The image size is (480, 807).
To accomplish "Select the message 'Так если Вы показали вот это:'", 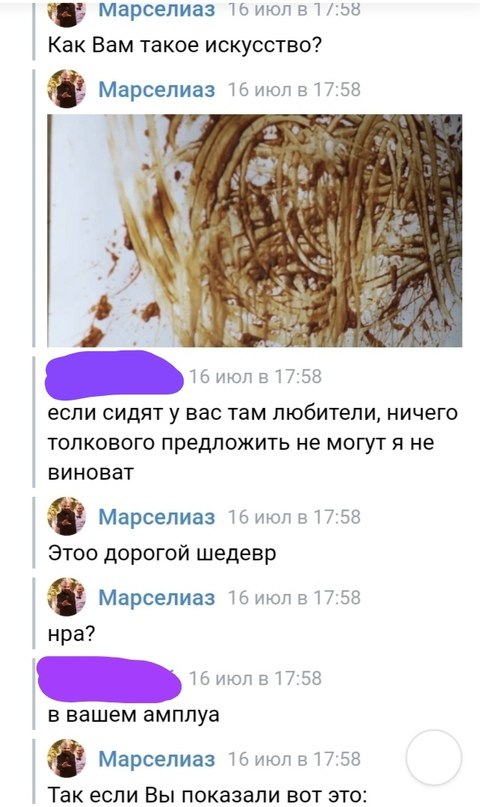I will click(x=207, y=795).
